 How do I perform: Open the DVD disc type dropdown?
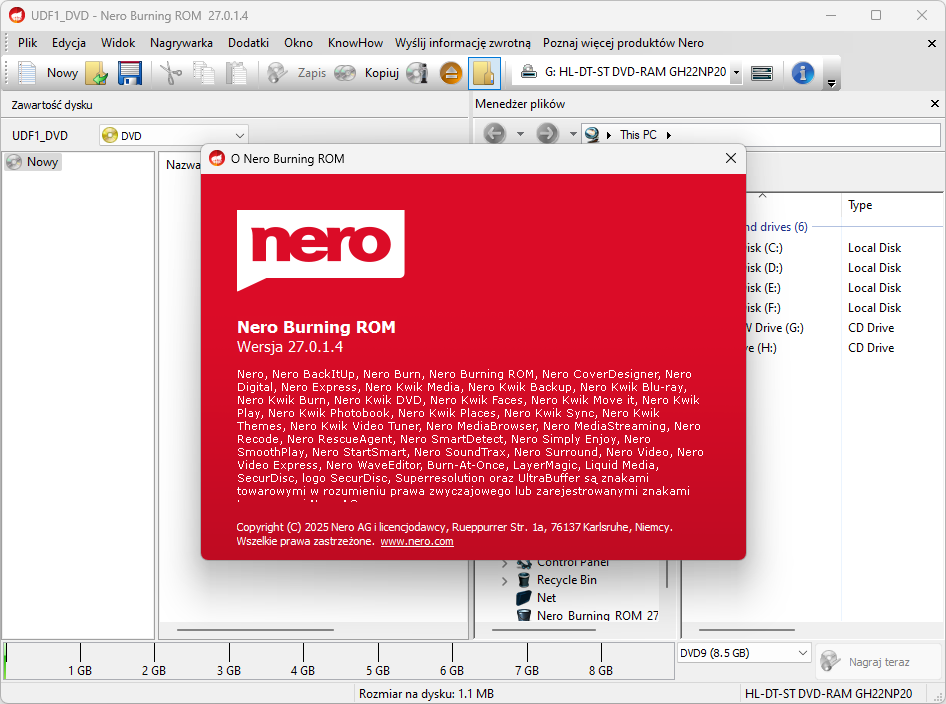coord(174,135)
